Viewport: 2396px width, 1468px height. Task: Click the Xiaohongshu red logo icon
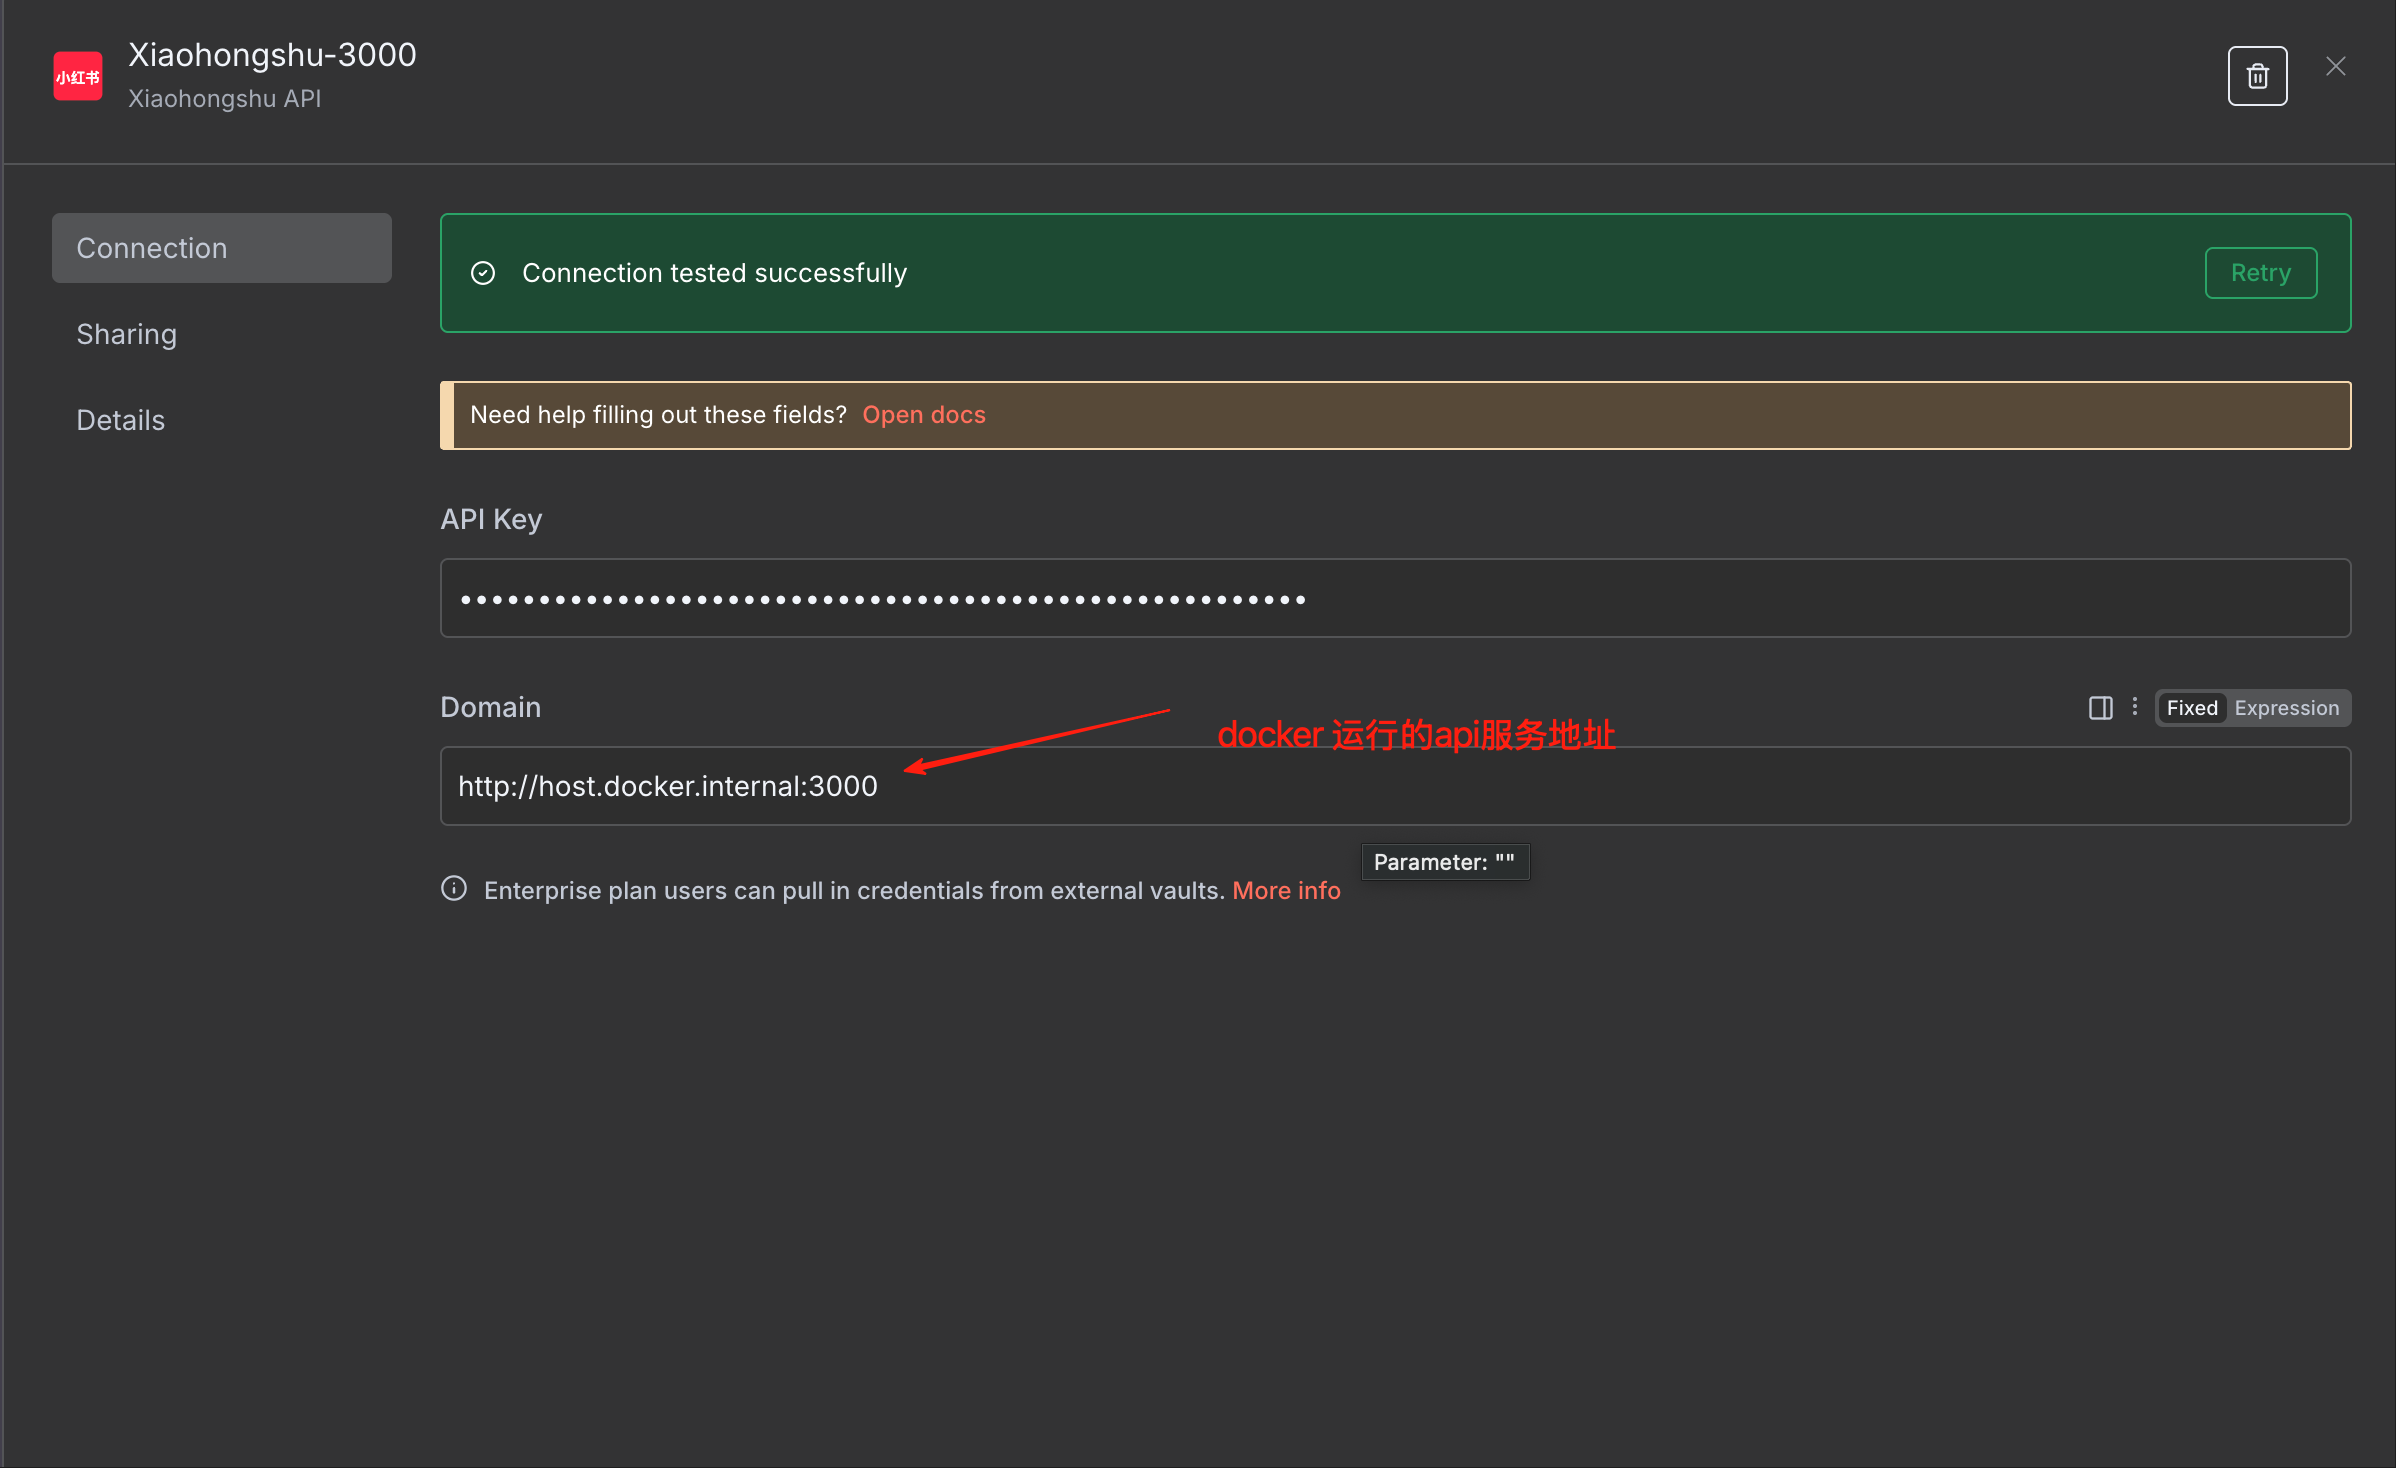point(77,77)
